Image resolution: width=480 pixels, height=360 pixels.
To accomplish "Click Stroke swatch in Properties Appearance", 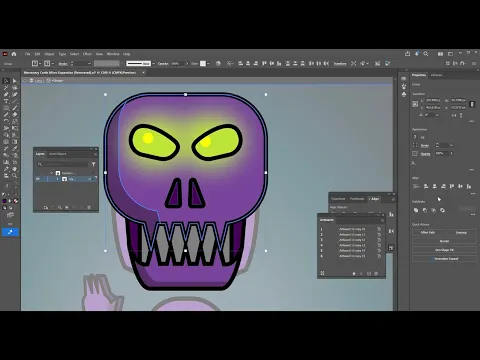I will coord(415,145).
